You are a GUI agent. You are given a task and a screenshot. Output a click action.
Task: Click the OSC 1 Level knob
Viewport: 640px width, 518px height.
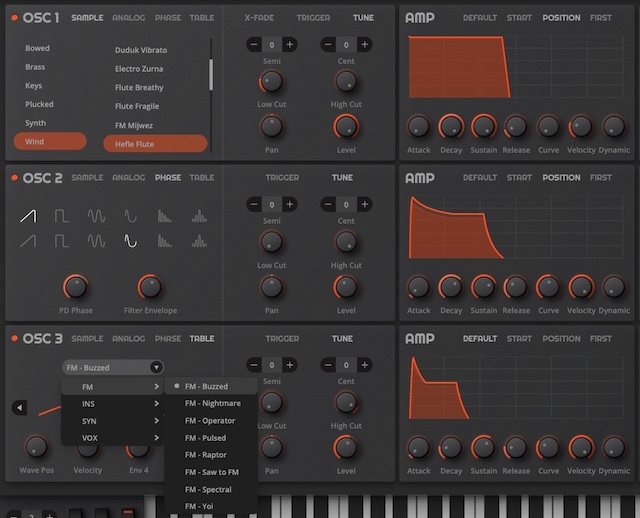[346, 126]
